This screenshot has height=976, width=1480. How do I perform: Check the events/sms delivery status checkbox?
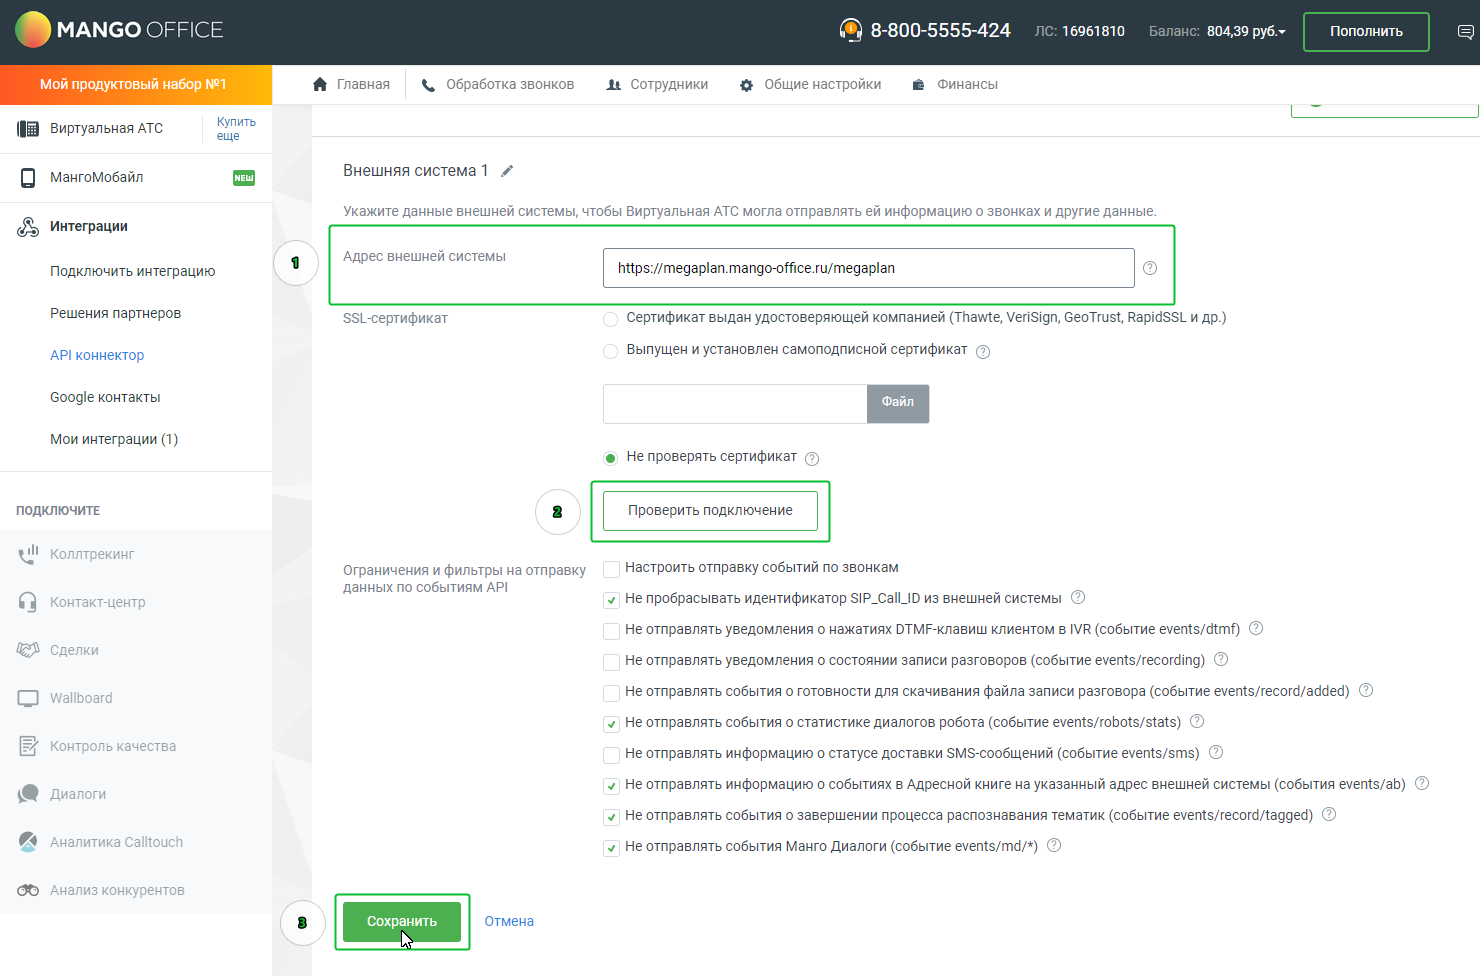(x=611, y=755)
